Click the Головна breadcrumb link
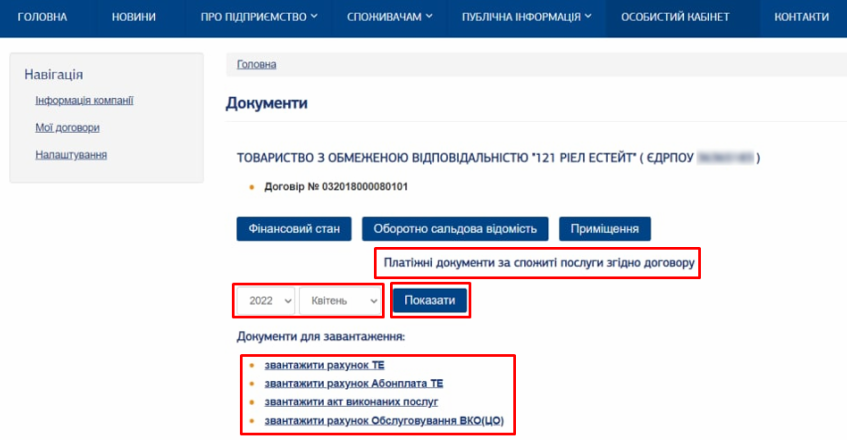 coord(256,65)
